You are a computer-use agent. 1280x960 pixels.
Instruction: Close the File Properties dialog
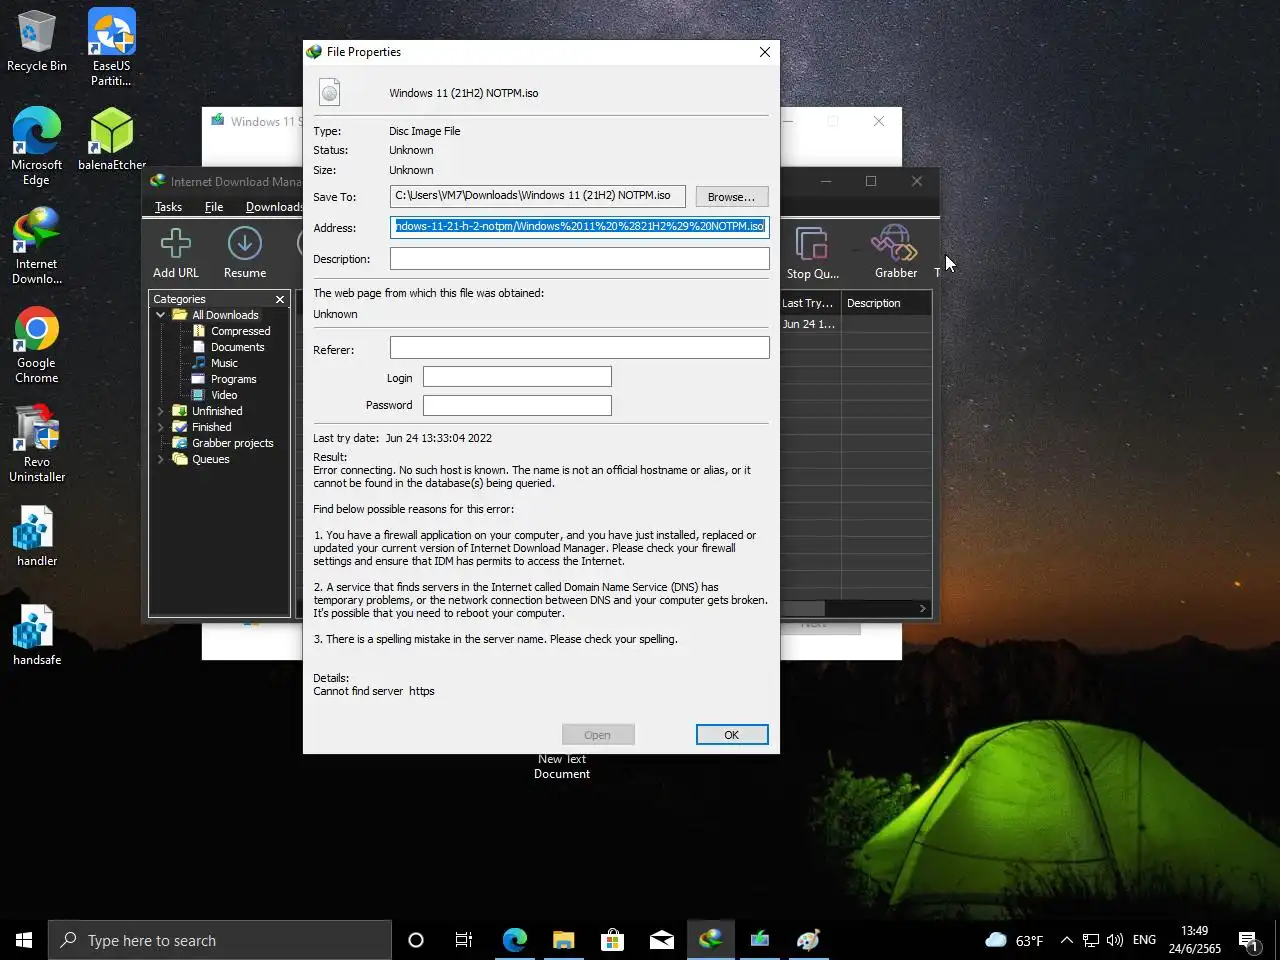tap(765, 52)
